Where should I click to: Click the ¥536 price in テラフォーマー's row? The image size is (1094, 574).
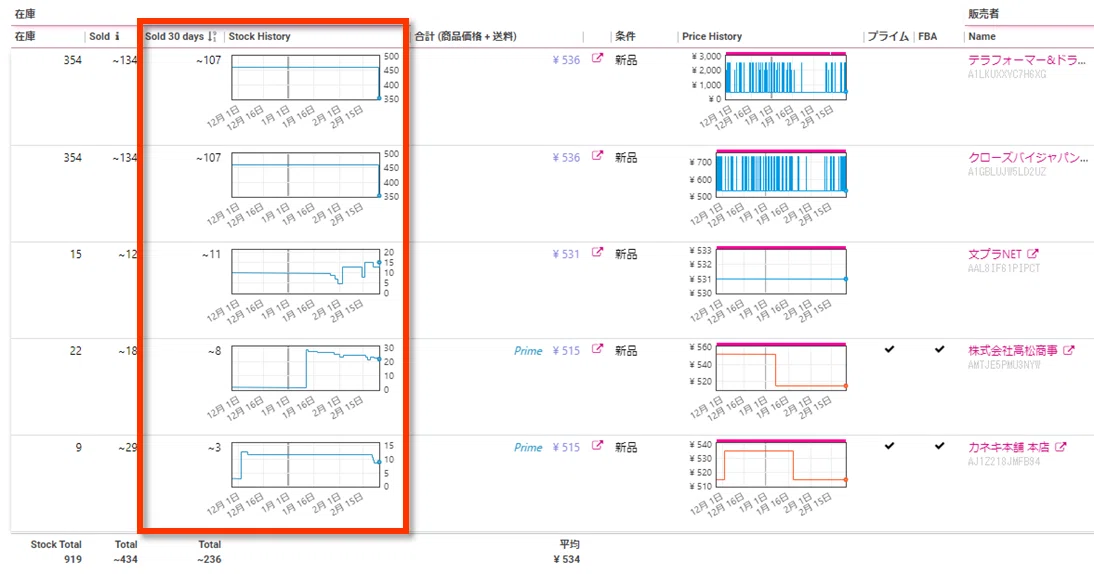coord(566,60)
